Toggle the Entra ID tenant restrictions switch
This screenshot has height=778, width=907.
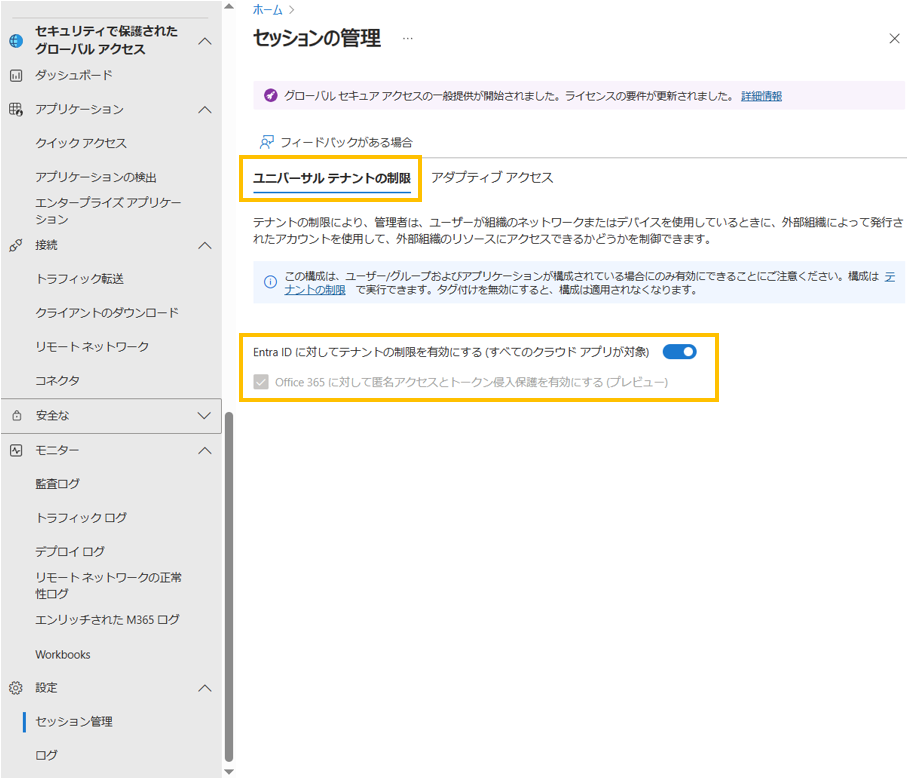[x=679, y=352]
